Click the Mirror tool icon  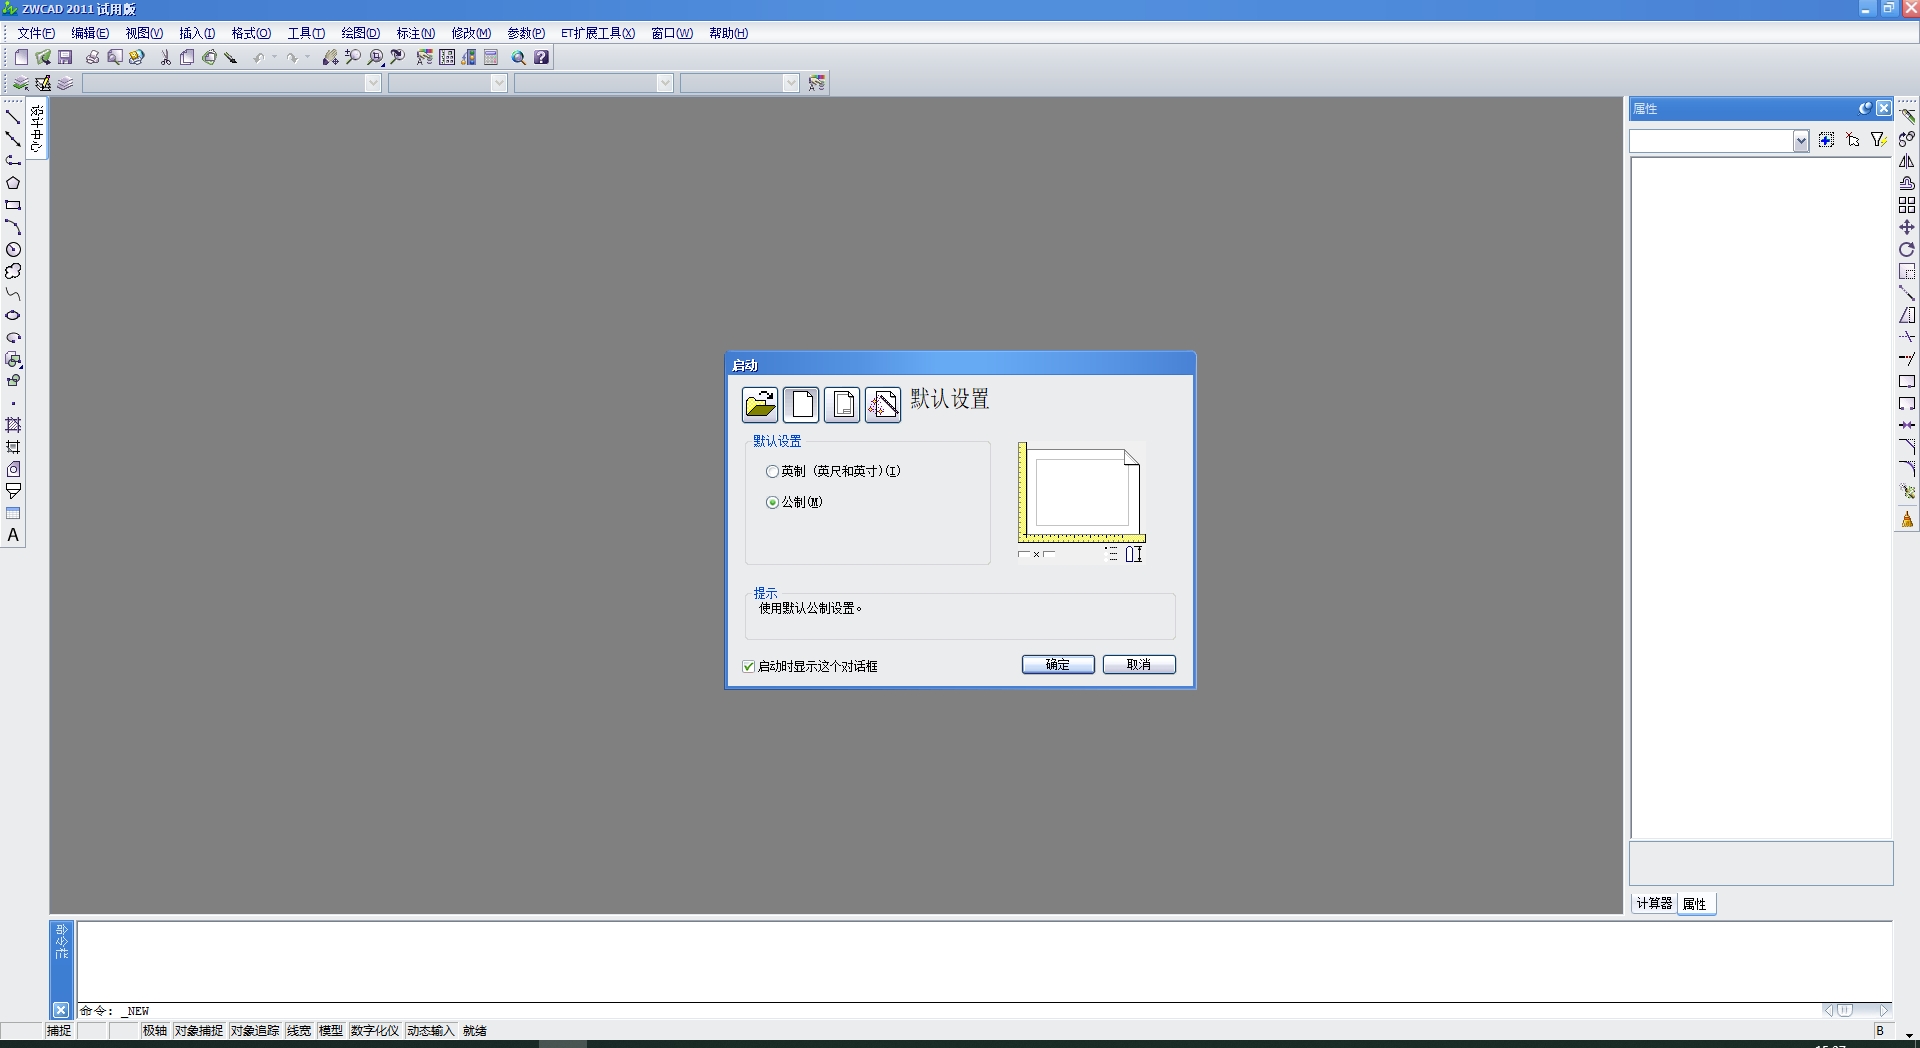1907,161
